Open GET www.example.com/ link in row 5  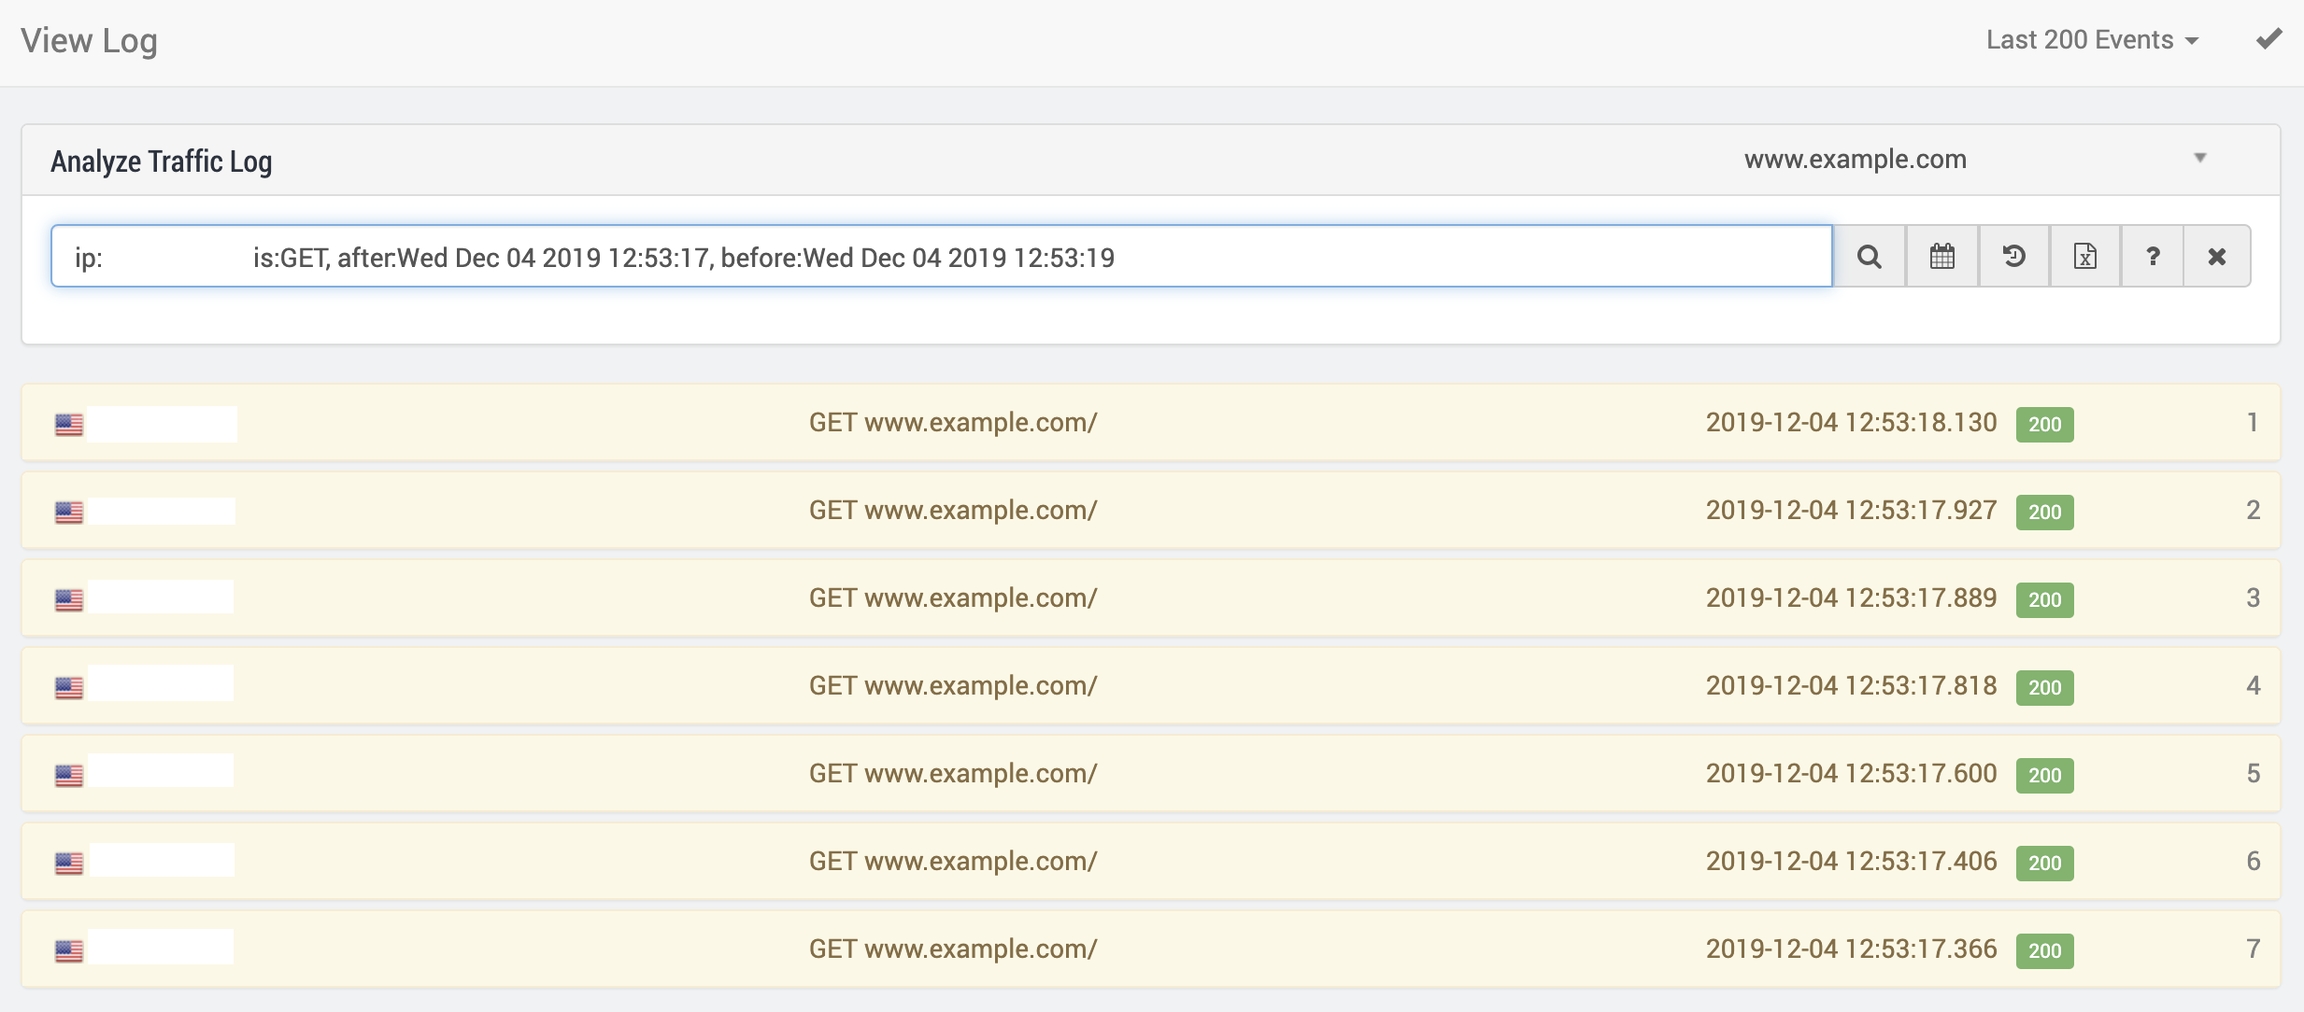pyautogui.click(x=952, y=773)
